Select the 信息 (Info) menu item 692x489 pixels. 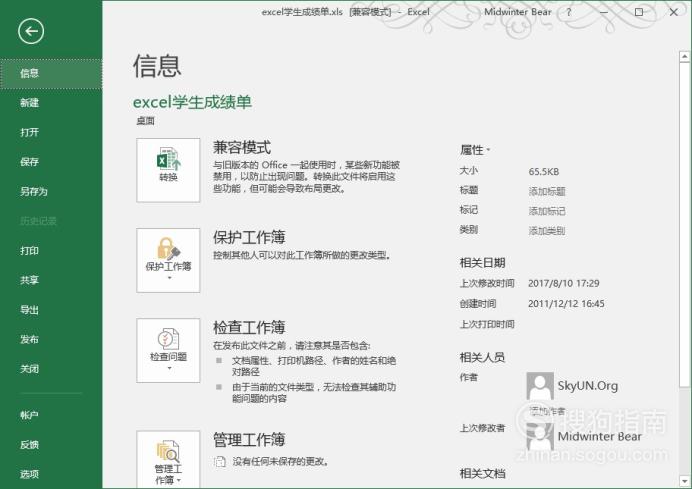(x=51, y=73)
